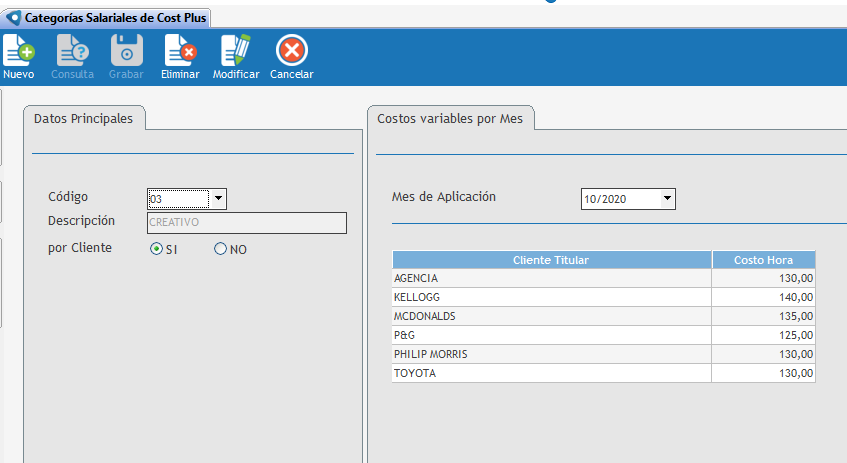Click the Costo Hora column header

[x=763, y=260]
